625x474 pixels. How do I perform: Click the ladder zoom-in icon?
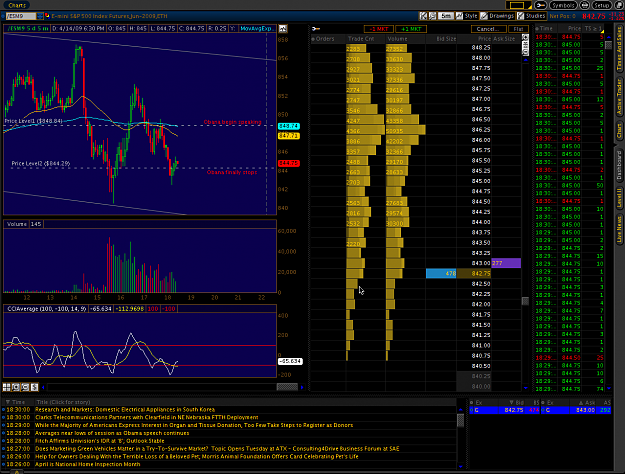coord(525,38)
